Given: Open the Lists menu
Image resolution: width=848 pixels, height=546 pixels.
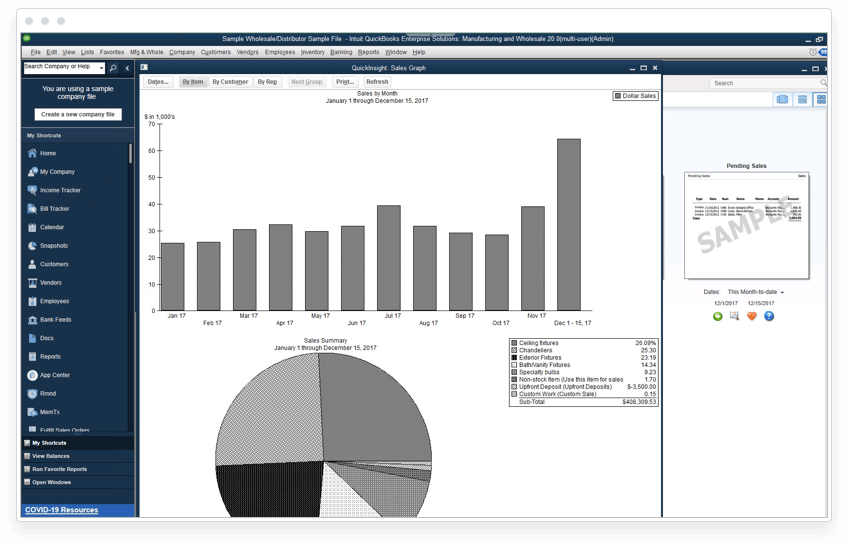Looking at the screenshot, I should tap(87, 52).
